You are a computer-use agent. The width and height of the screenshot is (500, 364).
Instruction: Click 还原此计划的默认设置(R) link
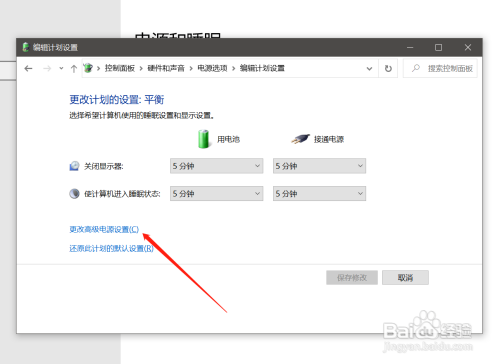[x=111, y=248]
